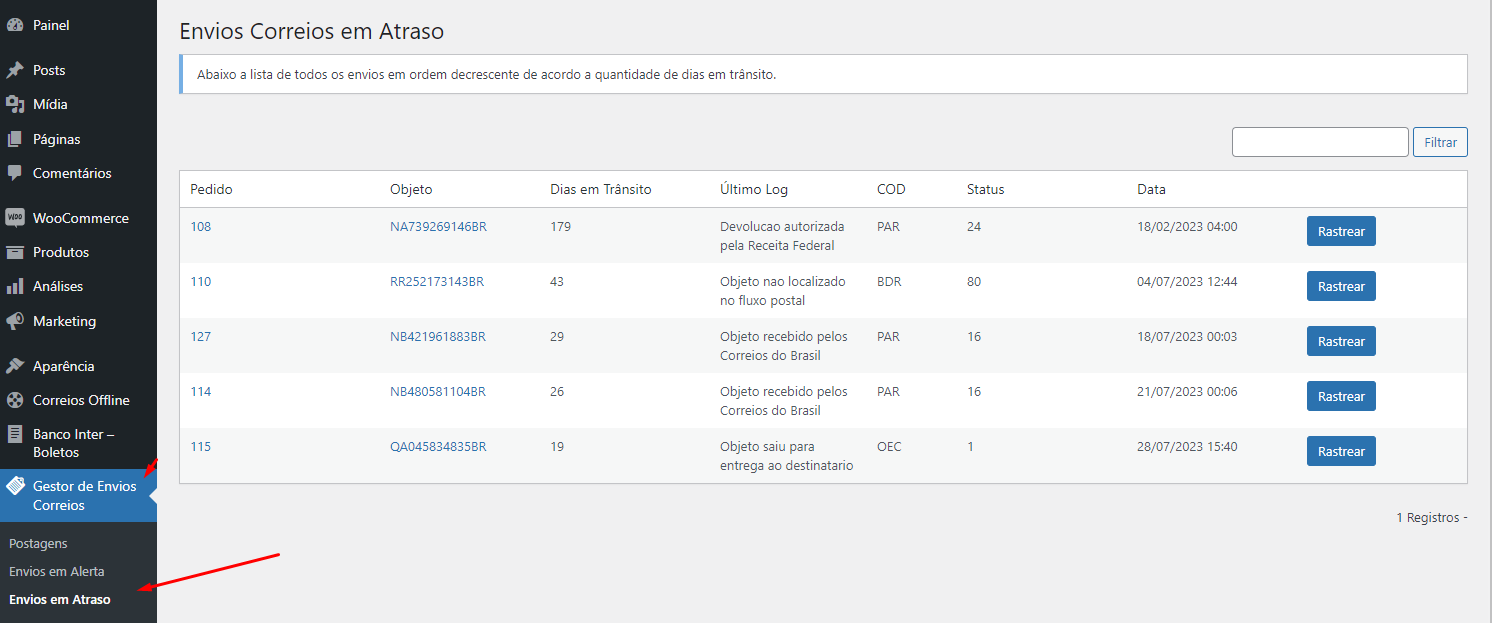This screenshot has width=1492, height=623.
Task: Click the Comentários speech bubble icon
Action: [x=15, y=173]
